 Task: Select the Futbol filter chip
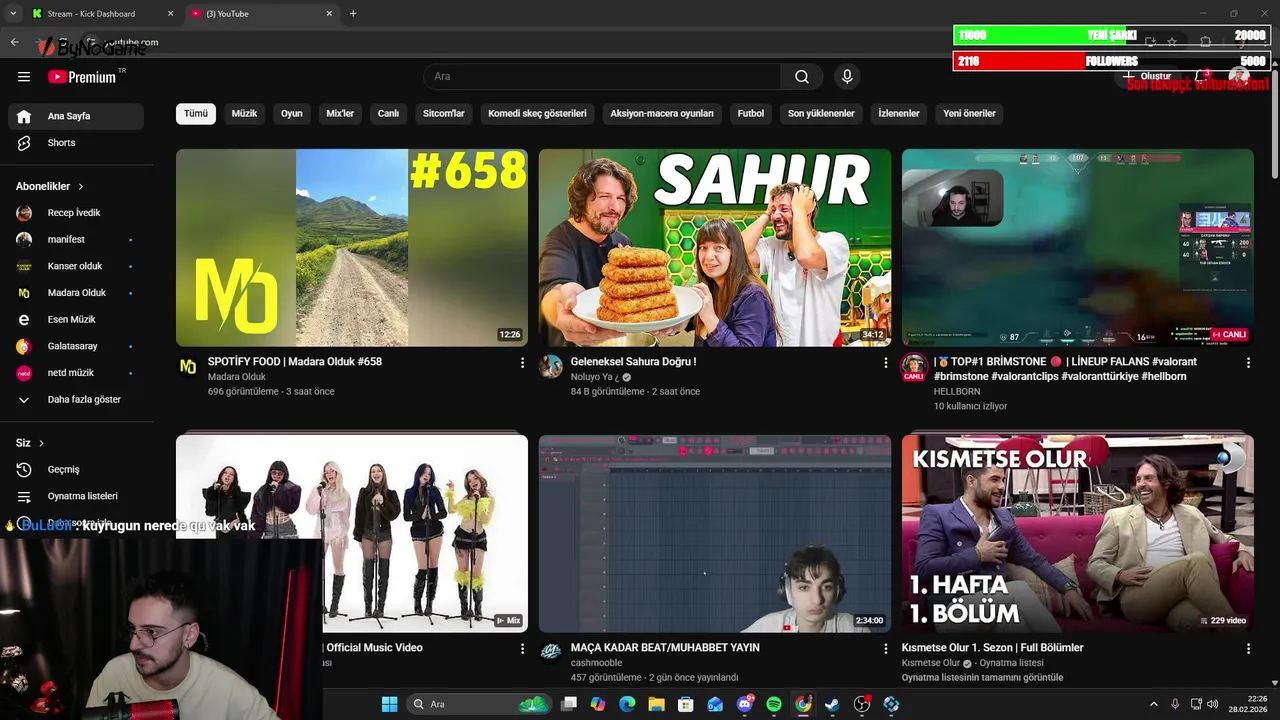point(751,113)
